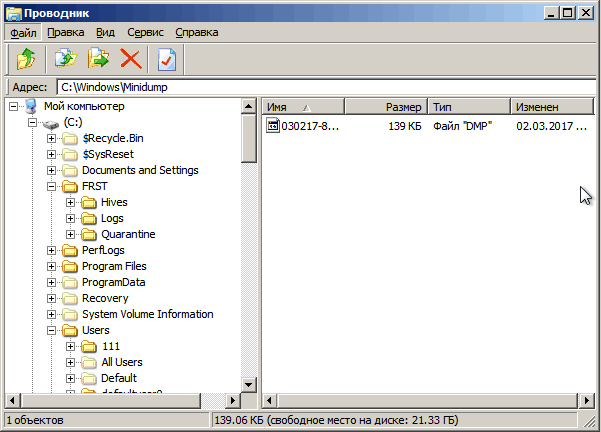This screenshot has height=432, width=601.
Task: Sort by the Изменен column header
Action: tap(552, 107)
